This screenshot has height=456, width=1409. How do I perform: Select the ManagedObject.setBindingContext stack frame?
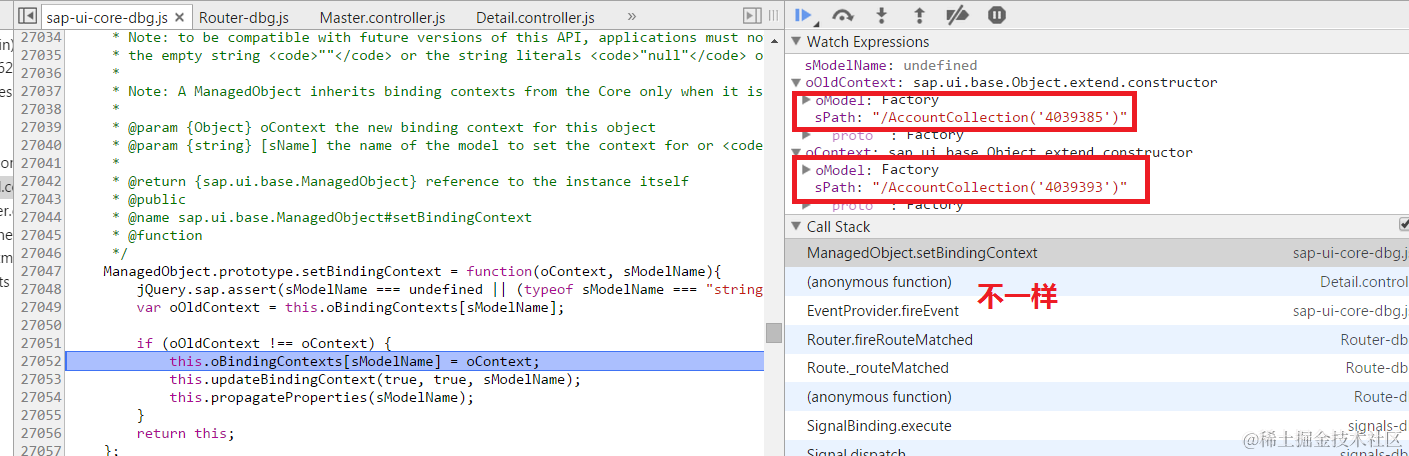[1096, 253]
